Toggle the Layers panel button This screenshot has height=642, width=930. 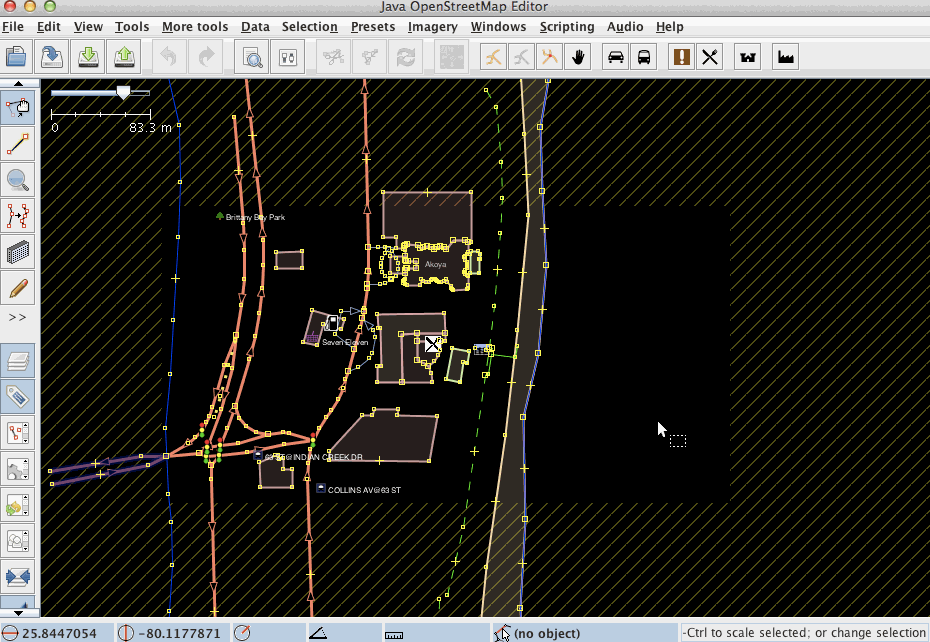point(18,360)
